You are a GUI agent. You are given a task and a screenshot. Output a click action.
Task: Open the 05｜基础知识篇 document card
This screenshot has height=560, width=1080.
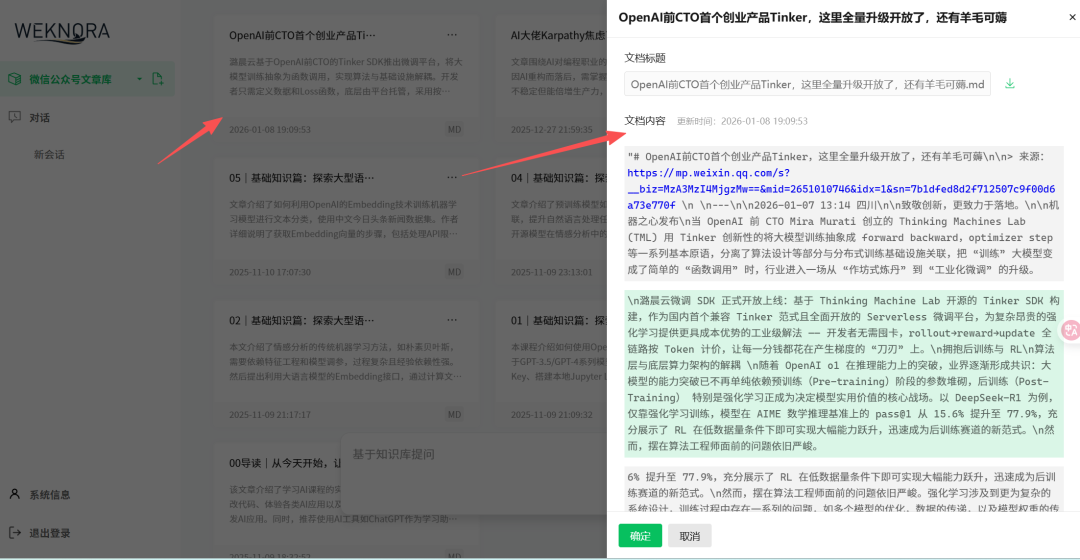coord(346,224)
